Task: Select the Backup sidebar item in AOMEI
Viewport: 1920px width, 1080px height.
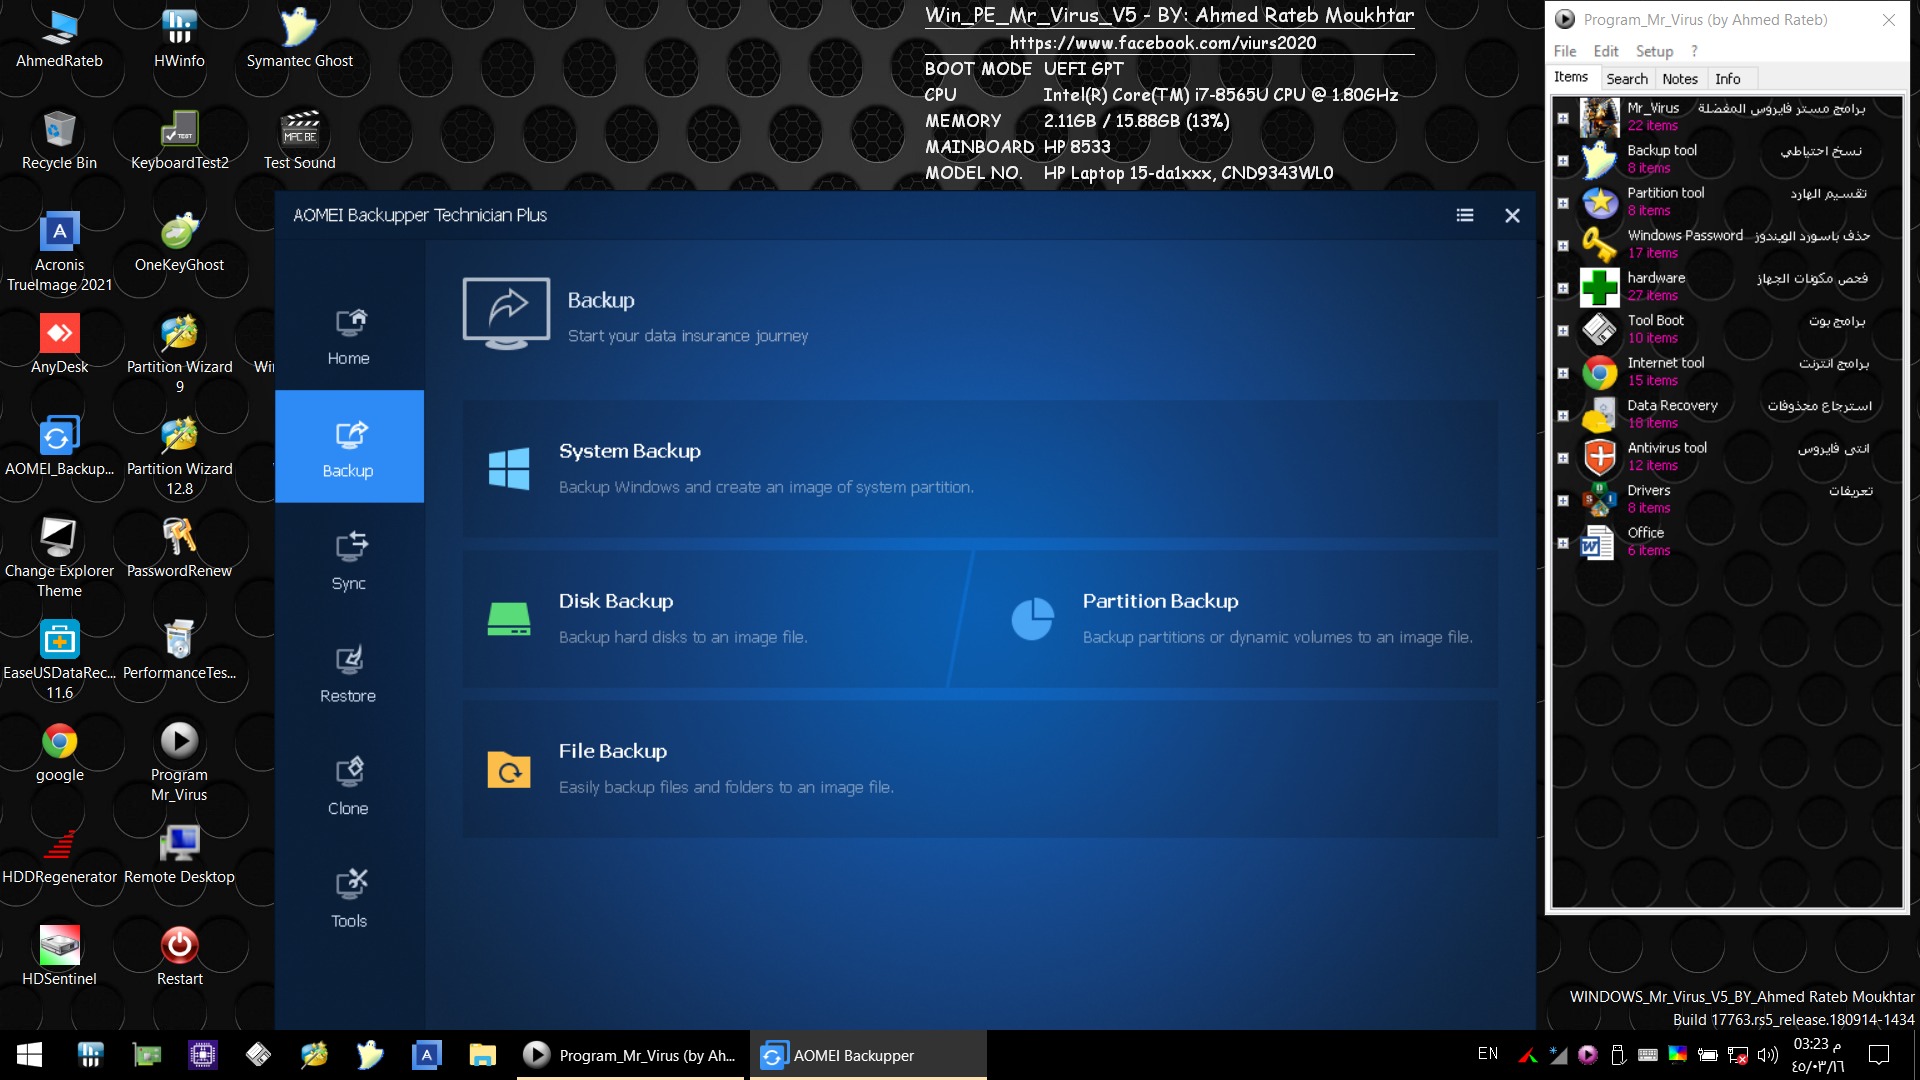Action: pyautogui.click(x=348, y=447)
